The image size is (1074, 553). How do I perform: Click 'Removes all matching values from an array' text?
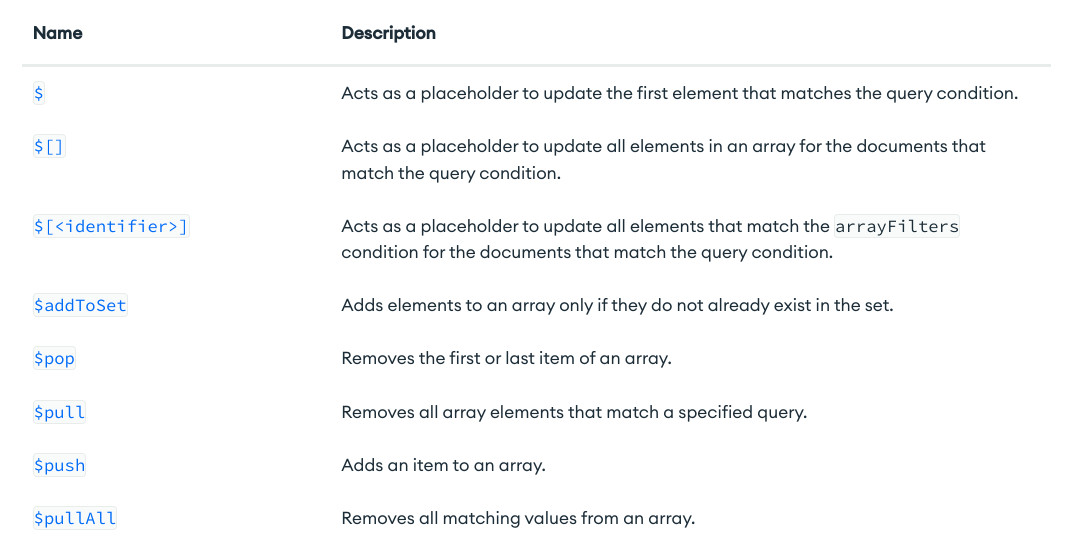518,518
